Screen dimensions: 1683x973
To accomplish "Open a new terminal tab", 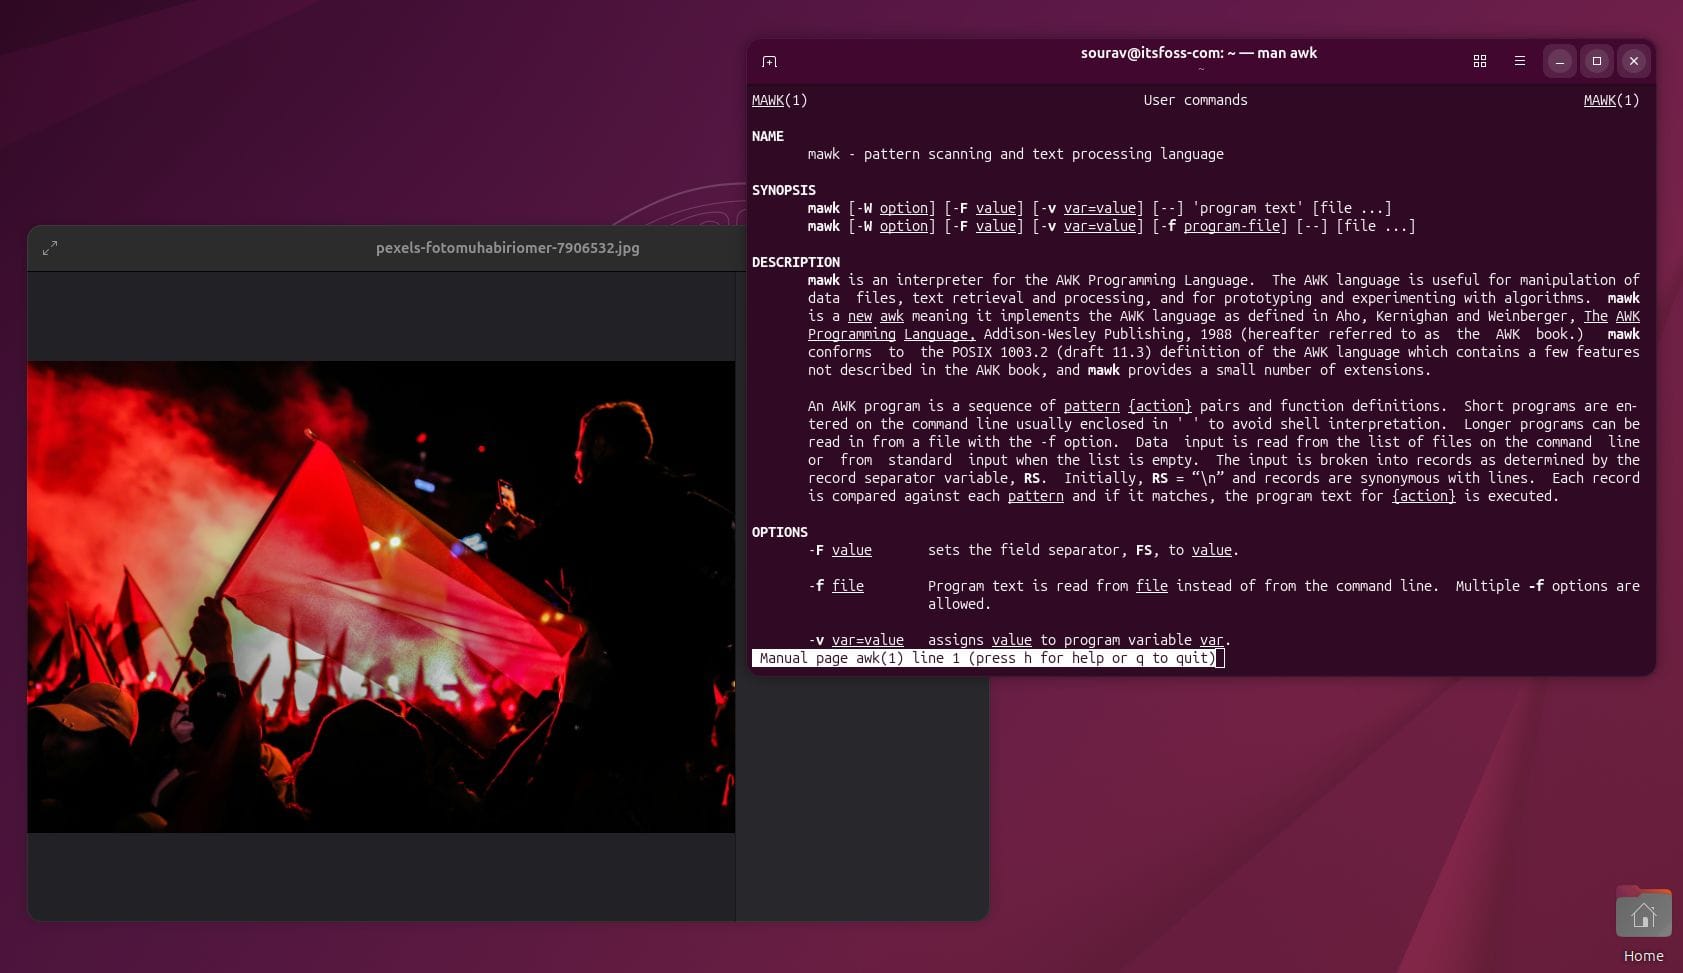I will coord(768,61).
